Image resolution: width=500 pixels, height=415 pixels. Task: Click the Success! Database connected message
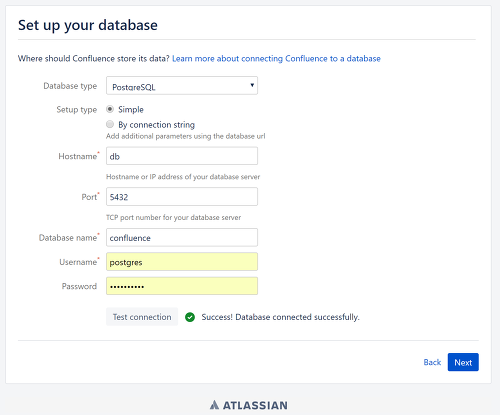pos(280,317)
